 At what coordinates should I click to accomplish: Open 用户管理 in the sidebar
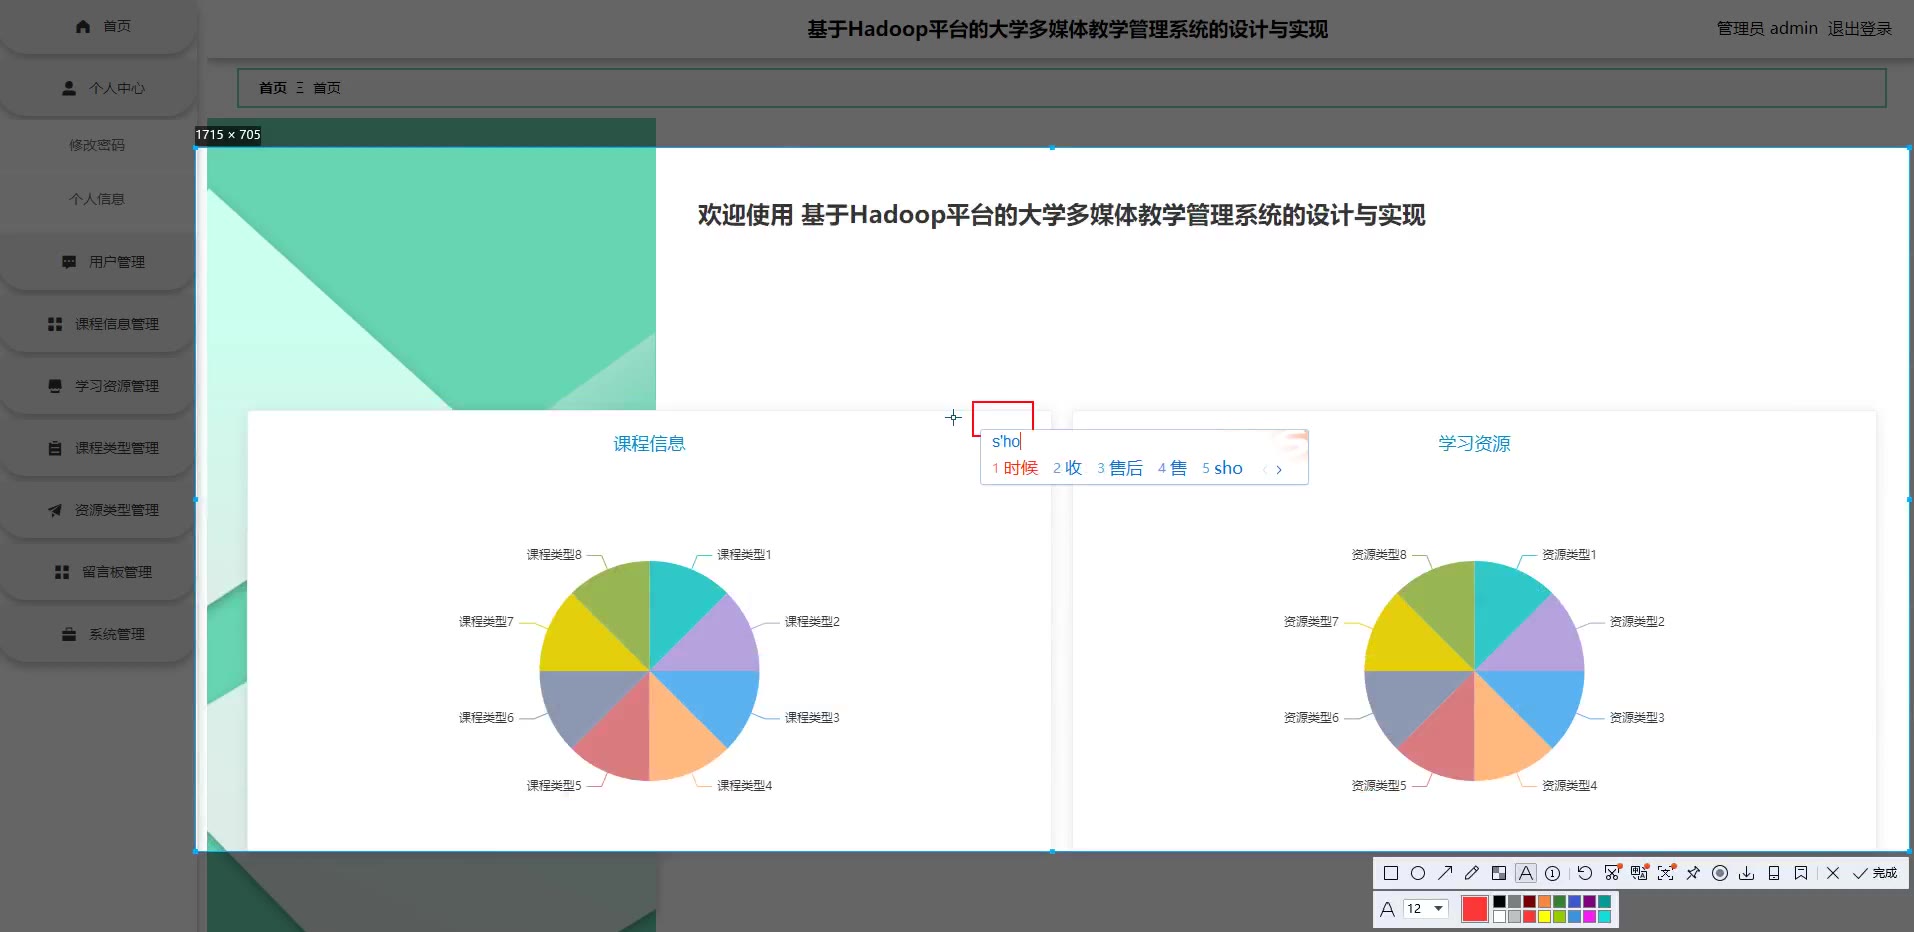click(x=98, y=262)
